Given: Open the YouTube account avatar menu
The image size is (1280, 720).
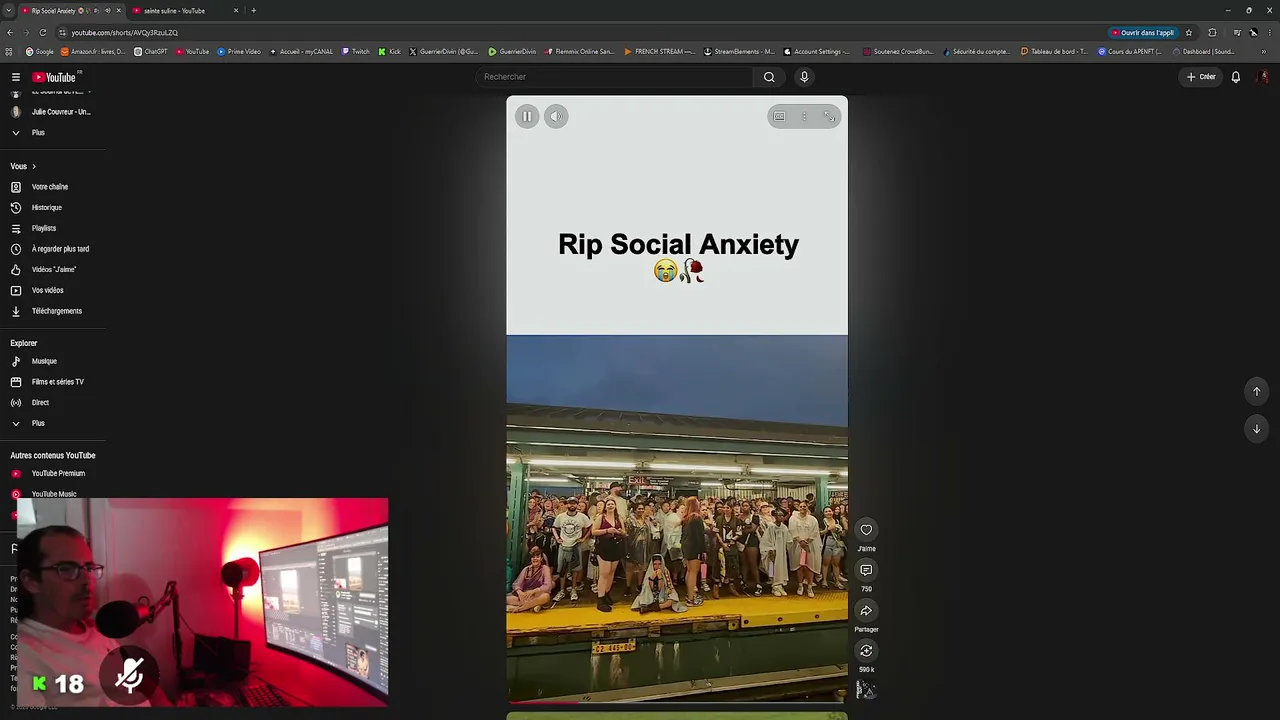Looking at the screenshot, I should tap(1263, 77).
